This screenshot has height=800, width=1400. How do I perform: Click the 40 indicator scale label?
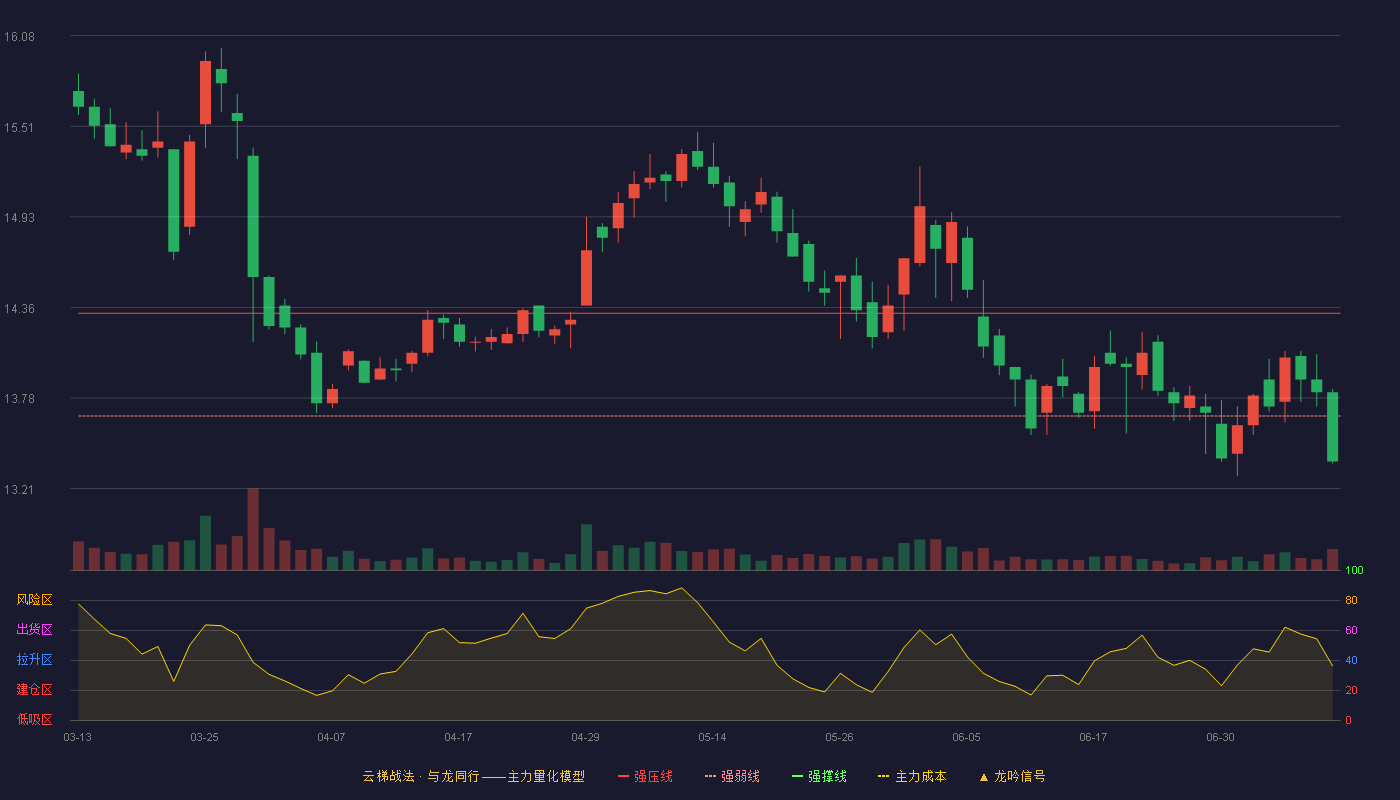pyautogui.click(x=1351, y=660)
